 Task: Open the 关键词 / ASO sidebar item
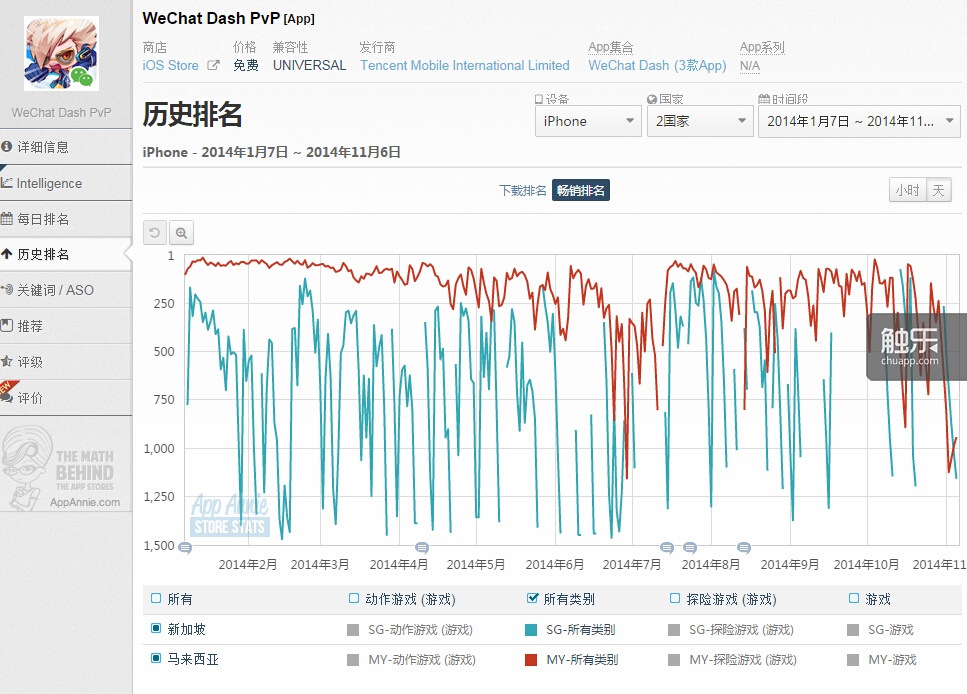click(66, 290)
